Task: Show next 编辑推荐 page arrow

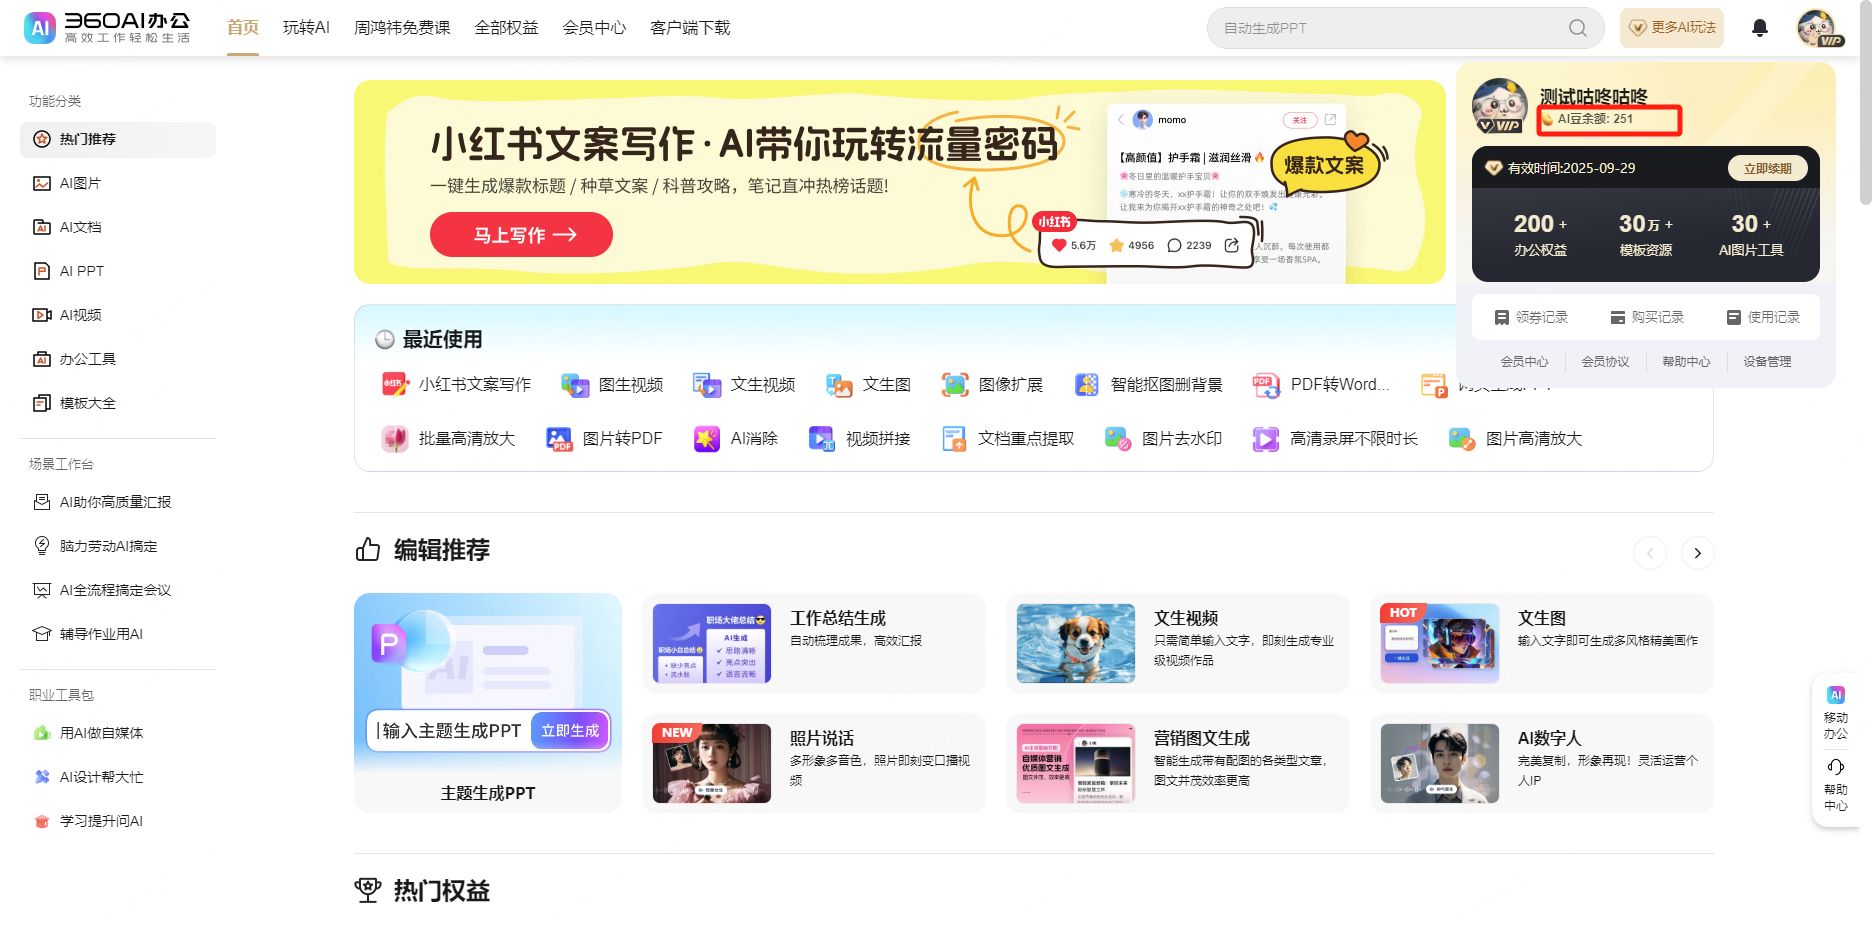Action: point(1697,553)
